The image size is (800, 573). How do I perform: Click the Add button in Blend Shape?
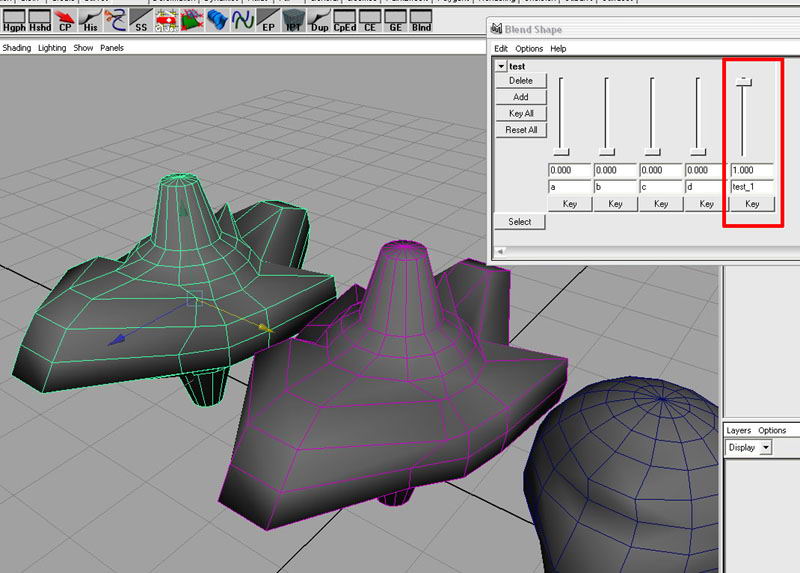click(x=520, y=97)
